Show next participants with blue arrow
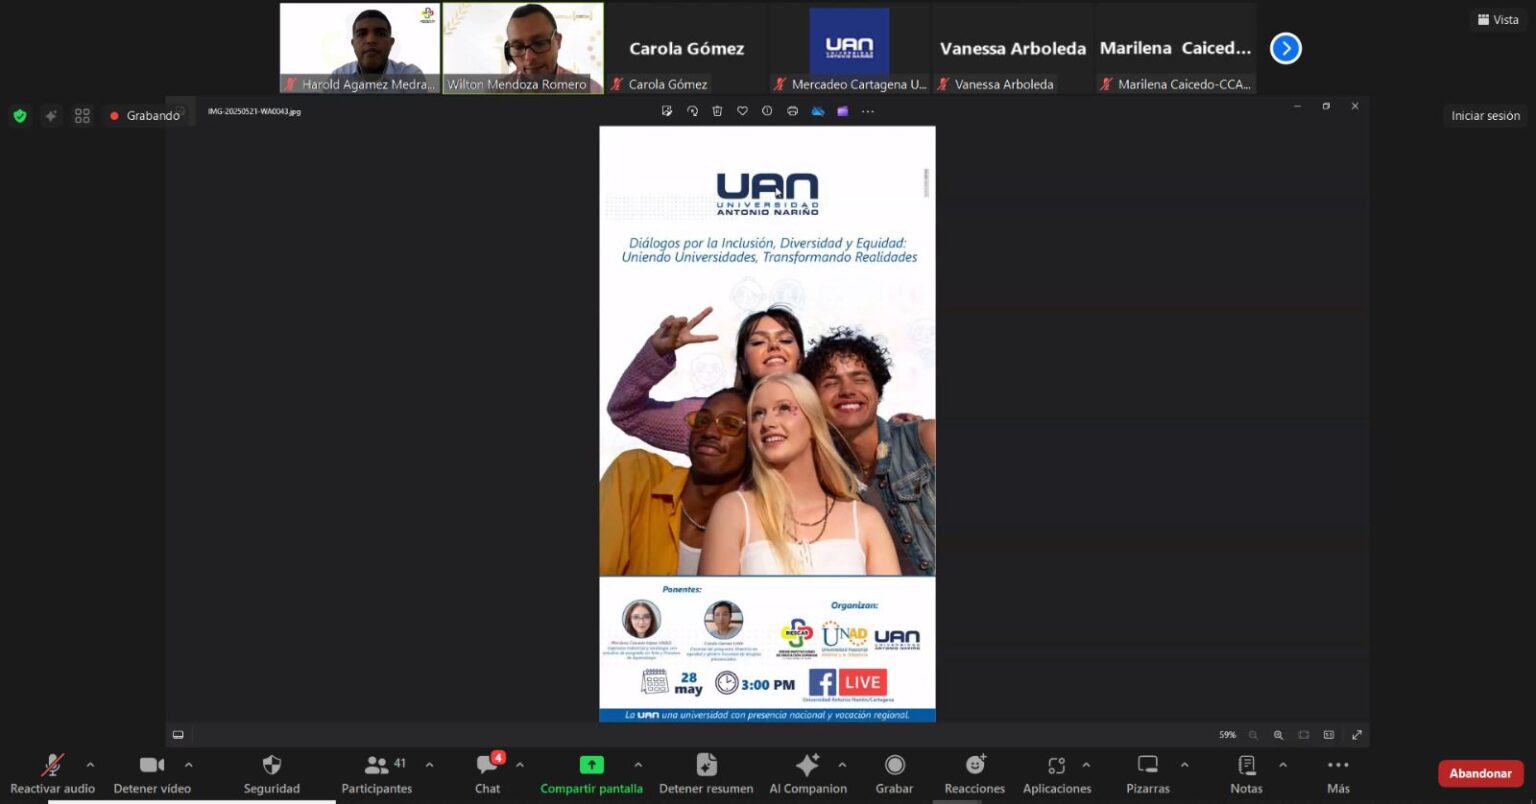The image size is (1536, 804). [1285, 48]
